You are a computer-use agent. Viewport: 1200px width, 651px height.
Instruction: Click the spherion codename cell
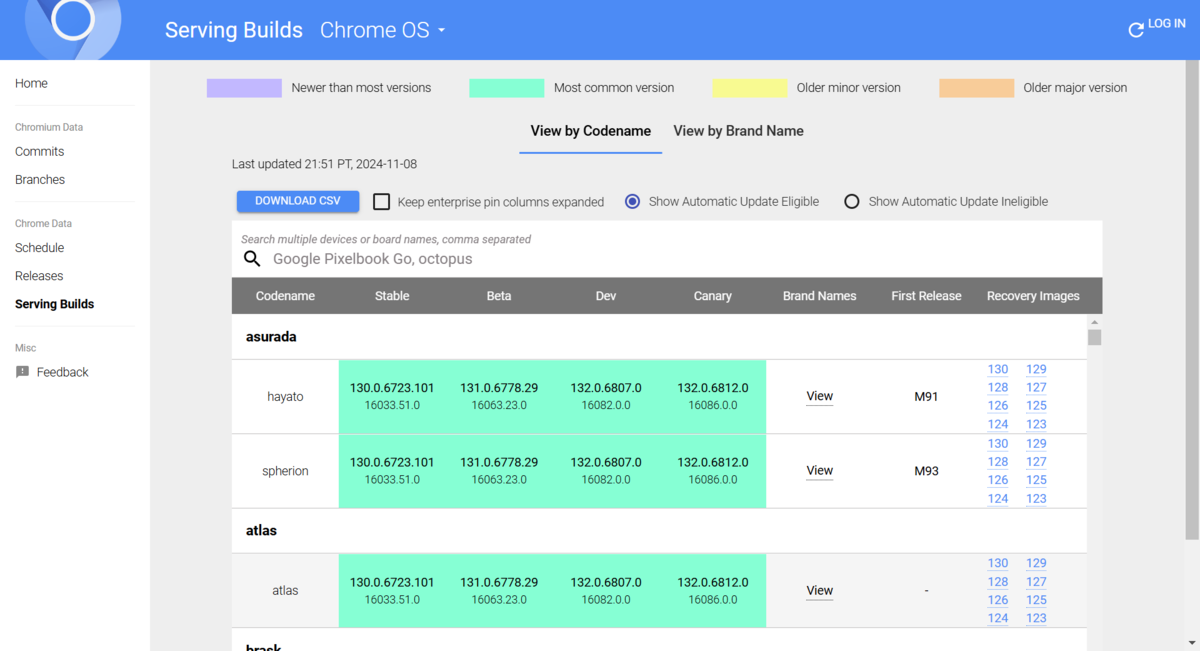click(285, 471)
